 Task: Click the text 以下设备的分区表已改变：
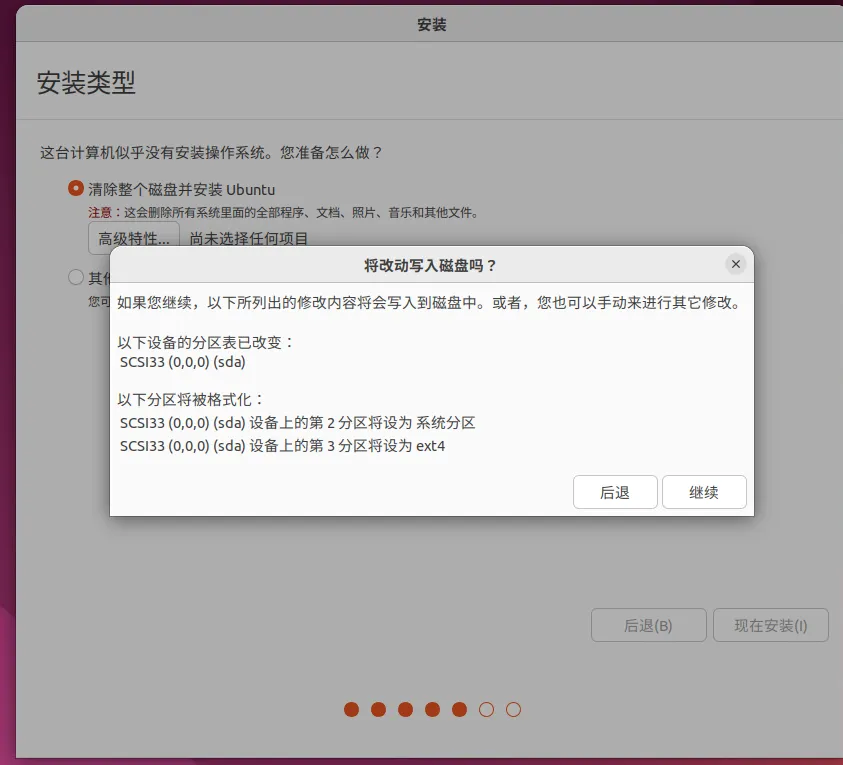point(206,342)
